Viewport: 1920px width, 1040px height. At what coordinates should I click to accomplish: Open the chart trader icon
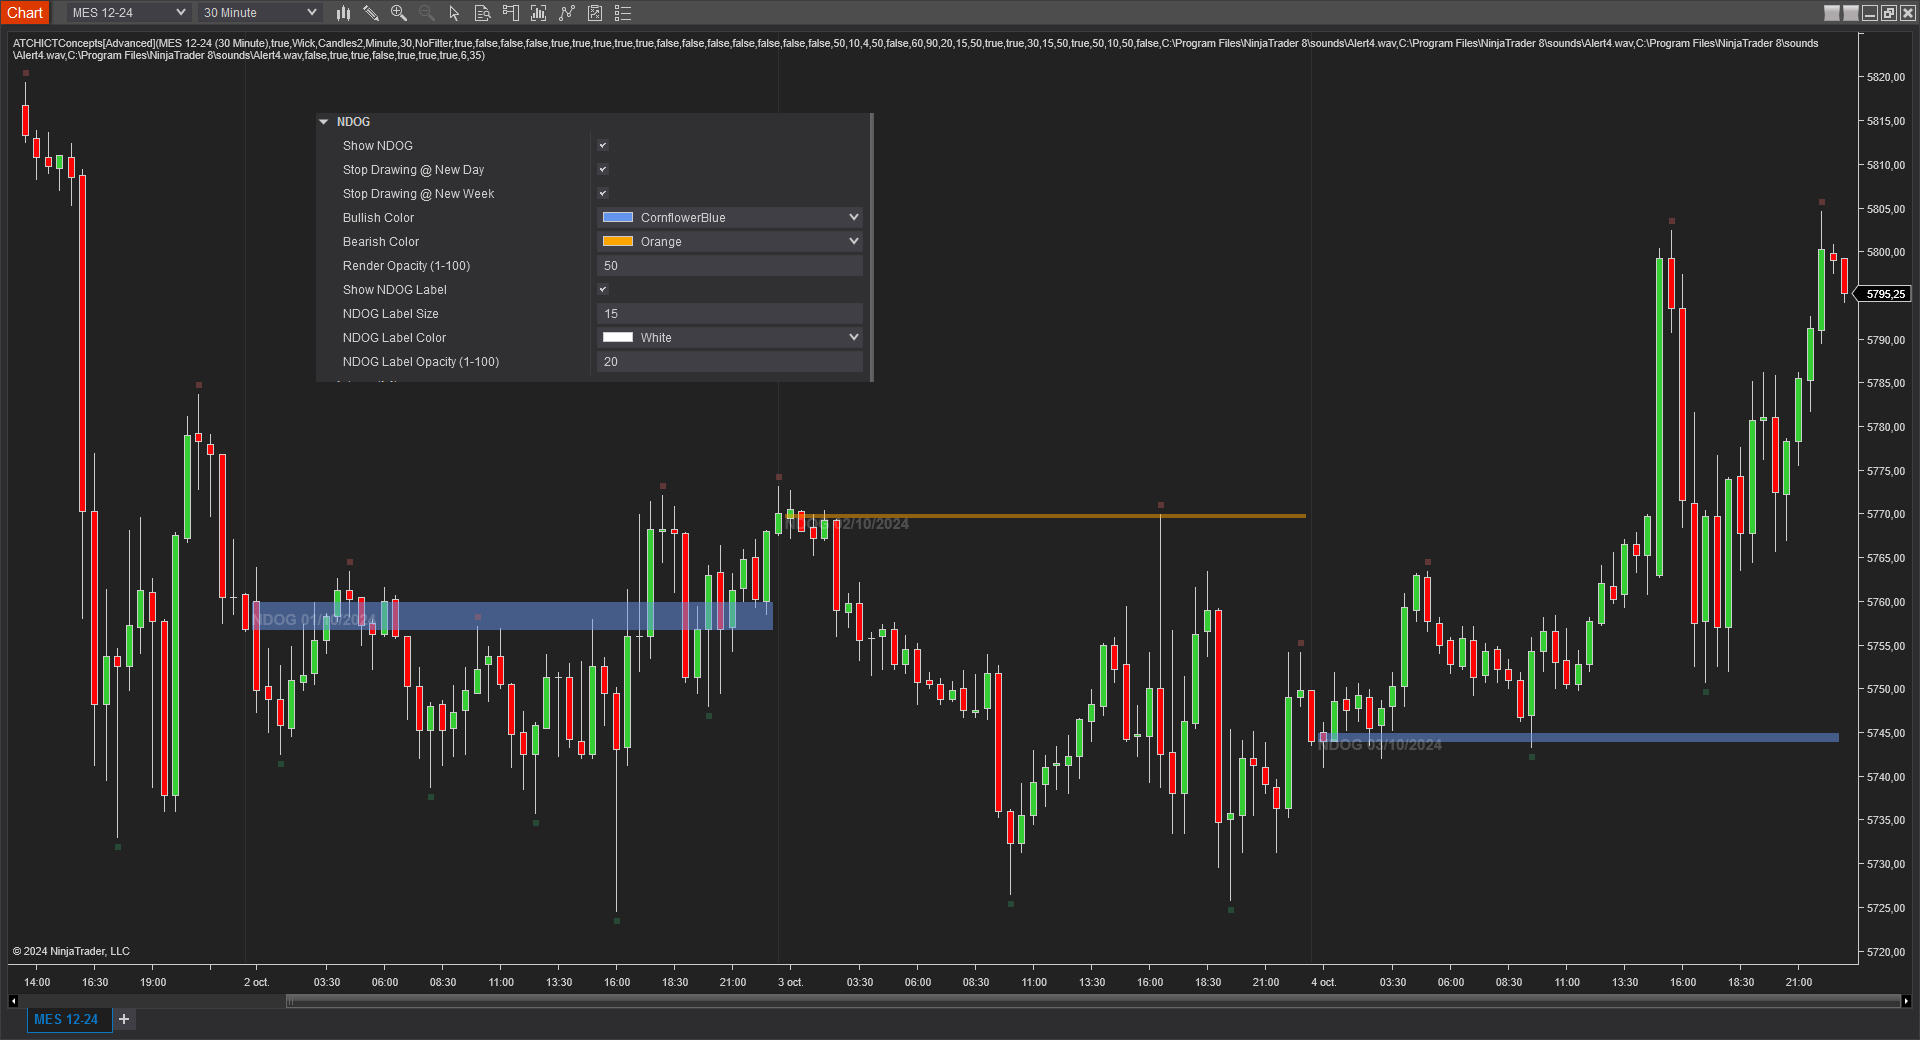[x=510, y=13]
